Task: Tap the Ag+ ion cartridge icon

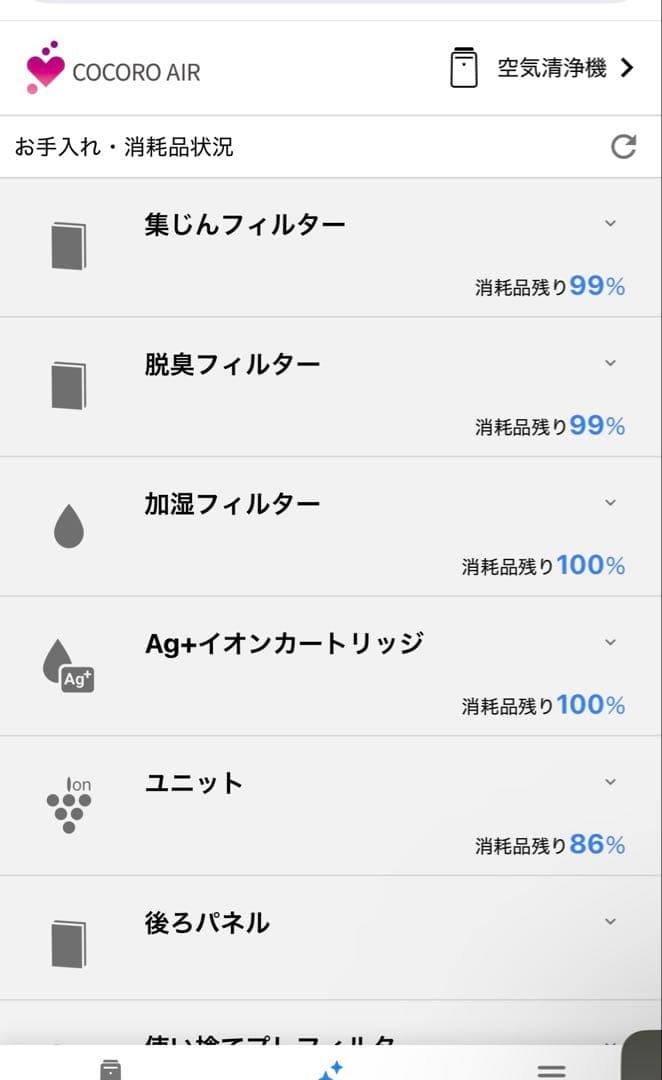Action: (68, 666)
